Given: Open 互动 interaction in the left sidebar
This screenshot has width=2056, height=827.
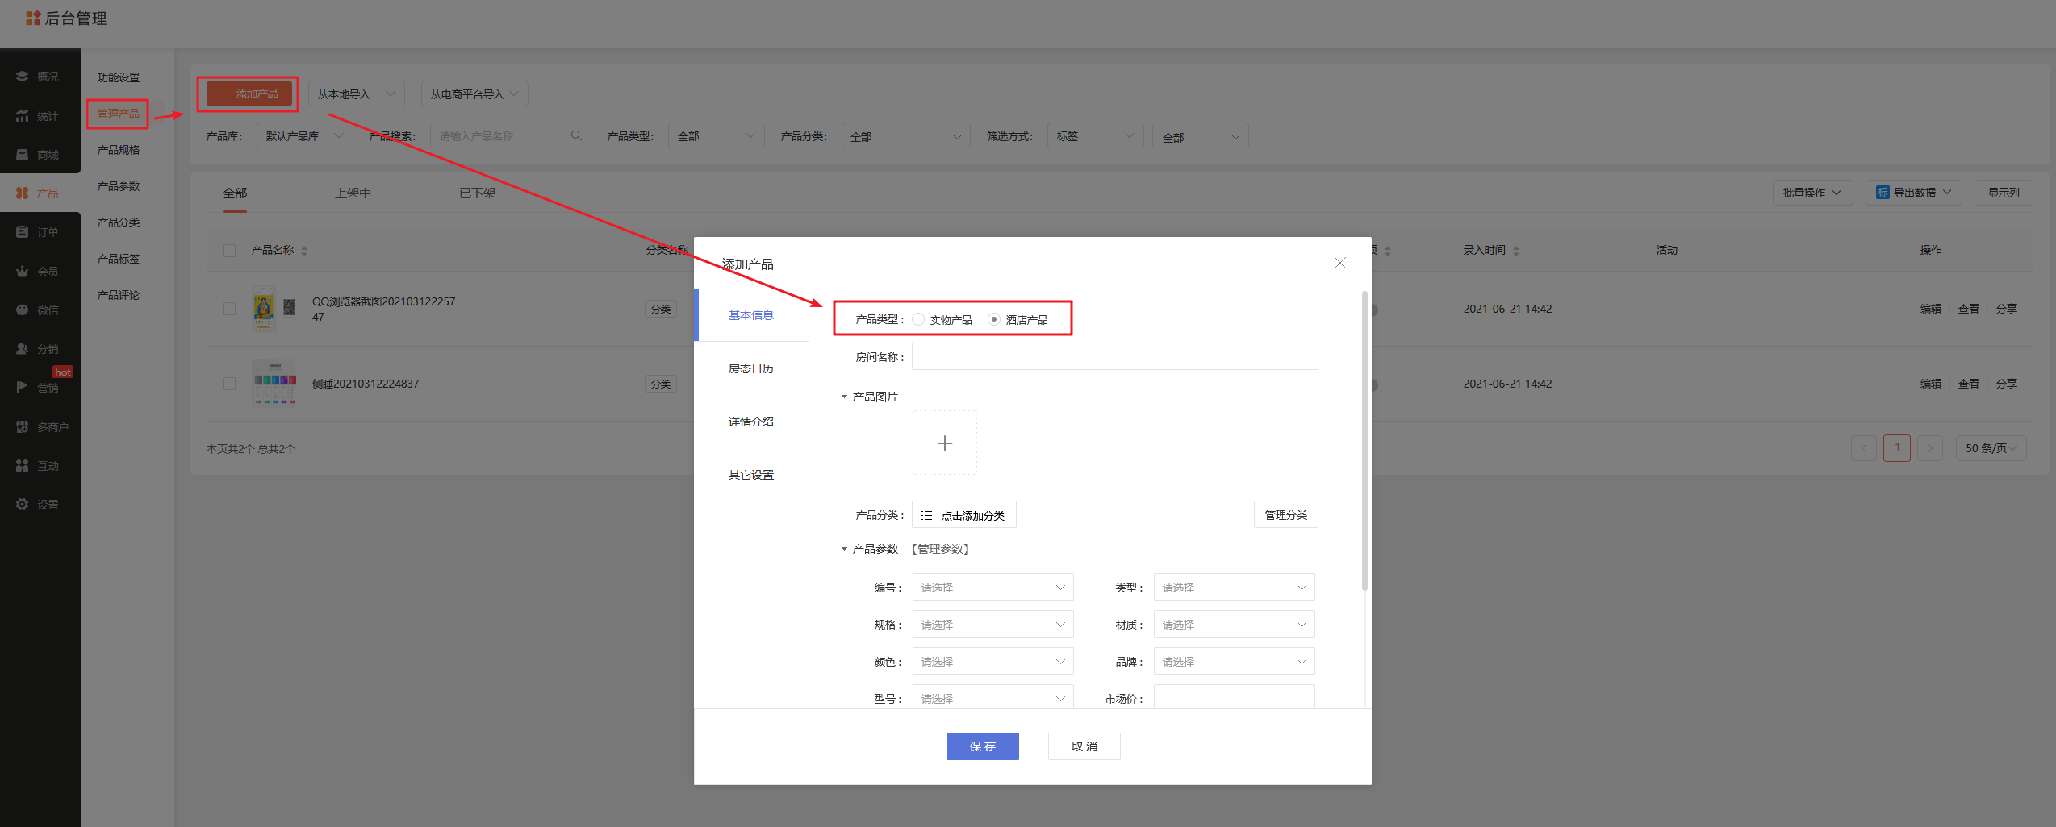Looking at the screenshot, I should click(38, 466).
